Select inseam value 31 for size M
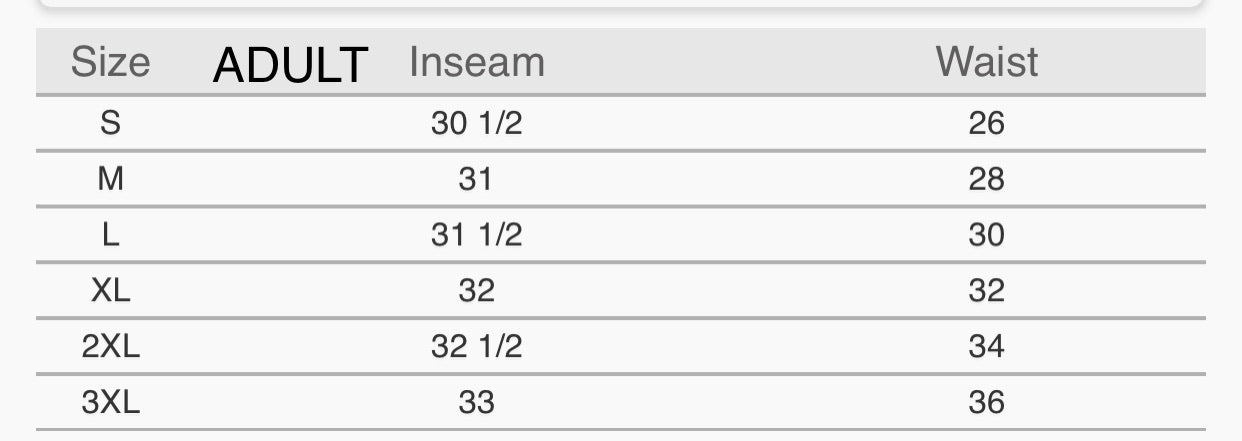 pyautogui.click(x=476, y=180)
